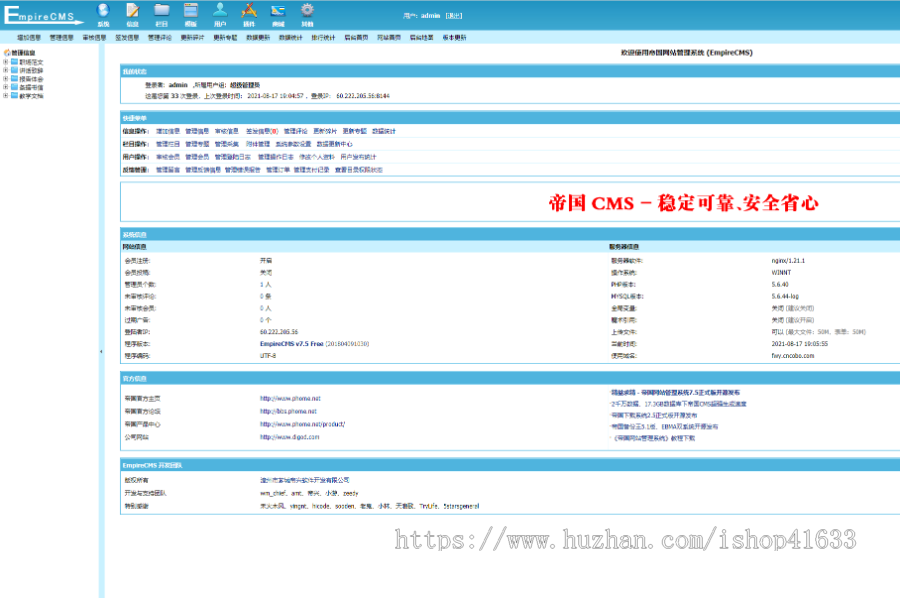Image resolution: width=900 pixels, height=598 pixels.
Task: Expand the first folder in the tree
Action: pyautogui.click(x=6, y=61)
